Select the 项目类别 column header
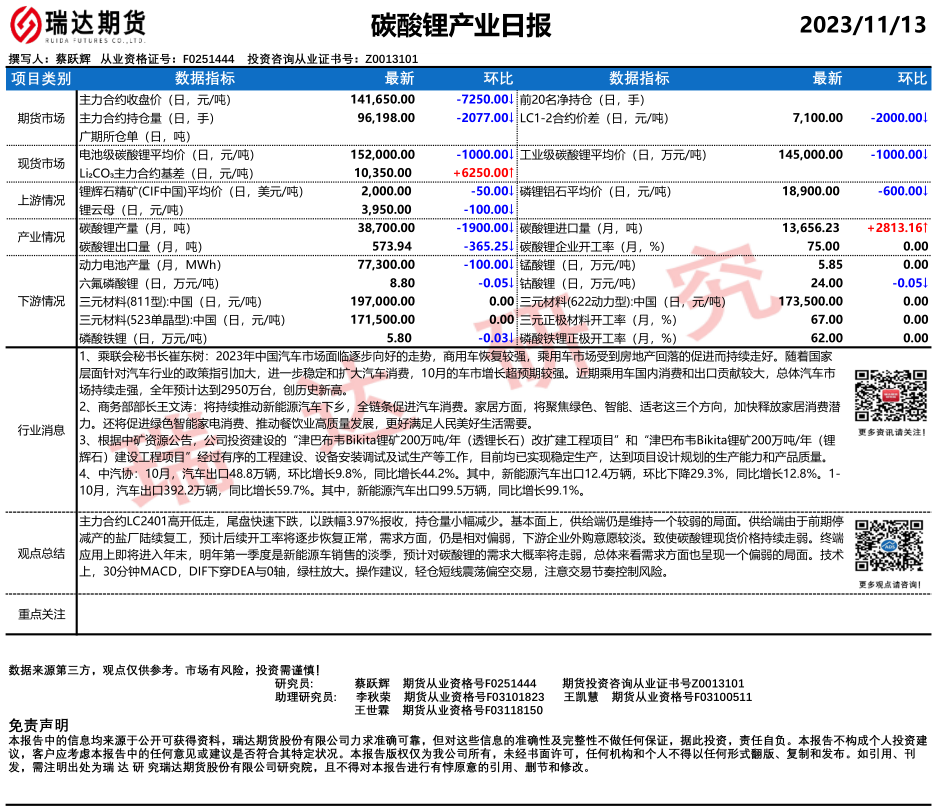 coord(41,79)
